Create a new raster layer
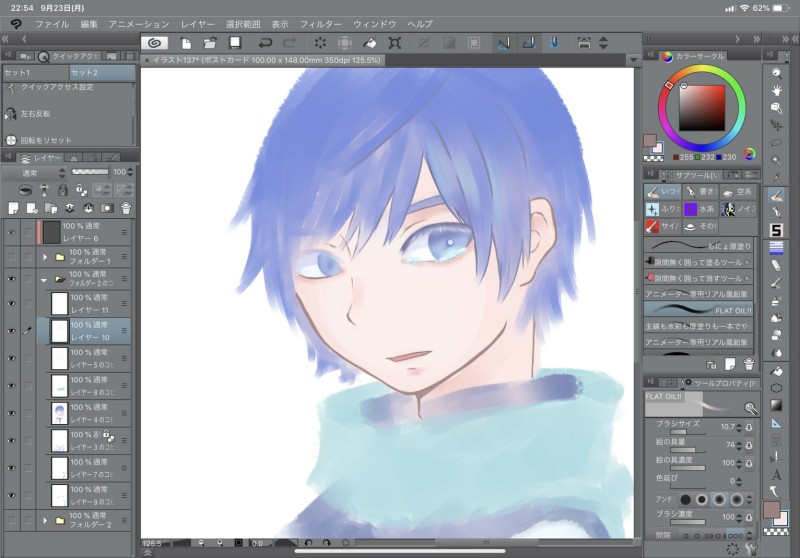800x558 pixels. 13,208
